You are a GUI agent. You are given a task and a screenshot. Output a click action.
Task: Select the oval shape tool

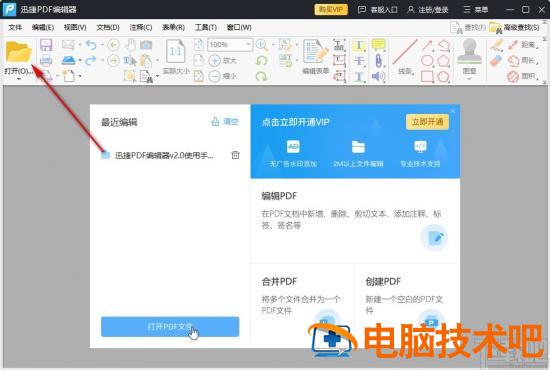pos(427,61)
